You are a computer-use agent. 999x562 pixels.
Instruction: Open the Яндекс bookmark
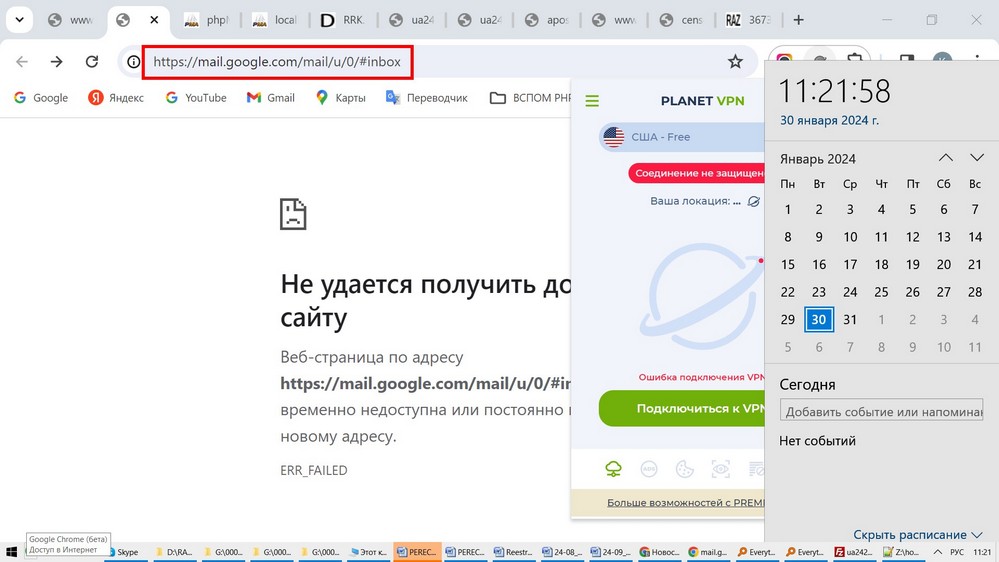(x=117, y=97)
